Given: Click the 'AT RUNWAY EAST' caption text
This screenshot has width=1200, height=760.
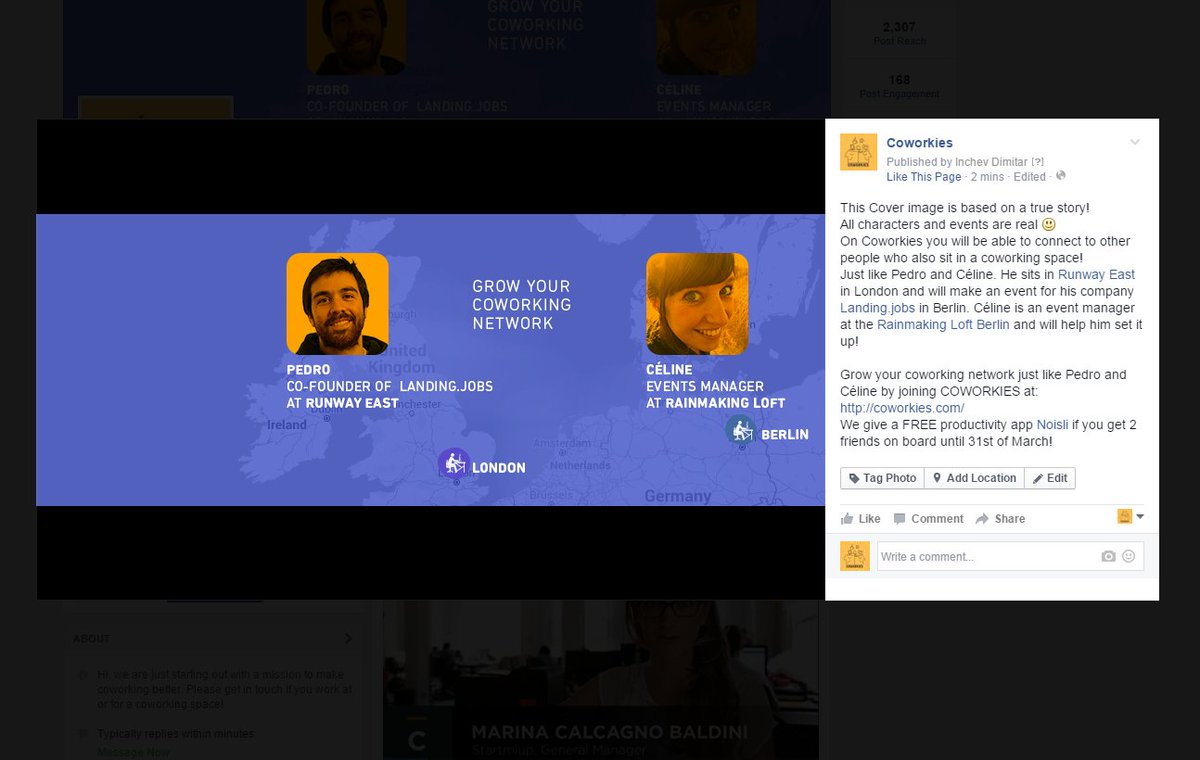Looking at the screenshot, I should coord(343,404).
